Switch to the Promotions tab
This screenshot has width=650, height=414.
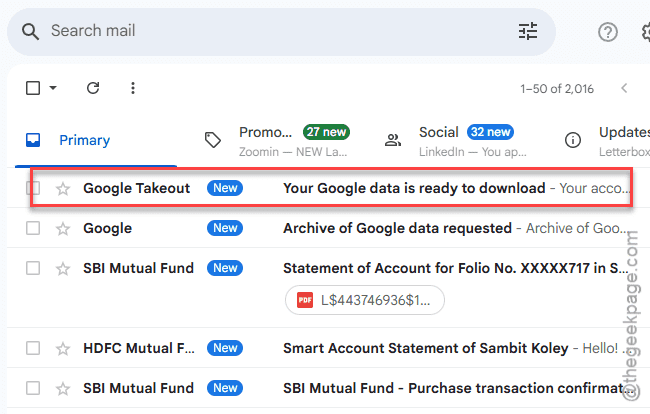point(284,140)
